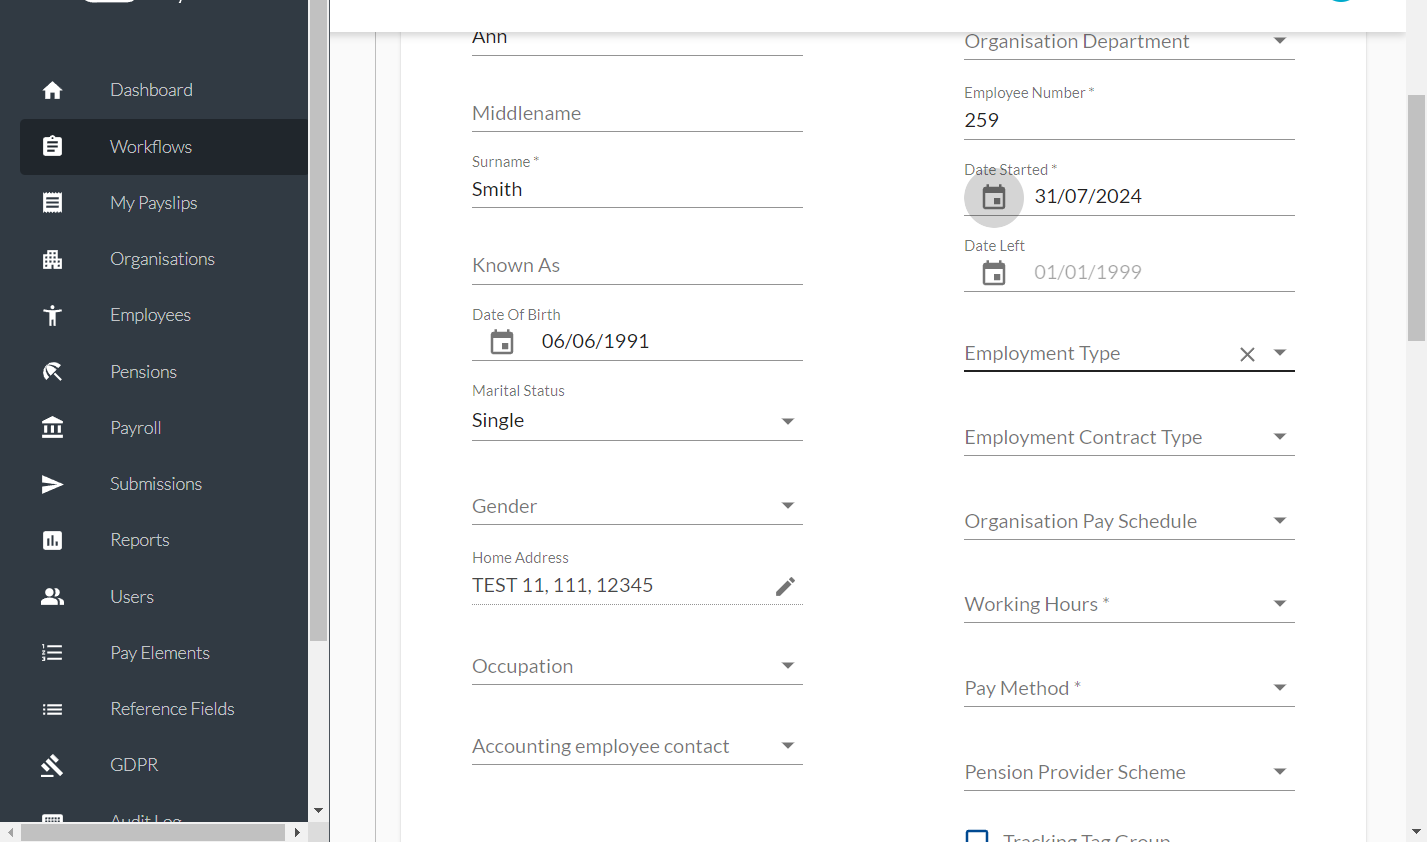Open the Date Left calendar picker

[994, 273]
